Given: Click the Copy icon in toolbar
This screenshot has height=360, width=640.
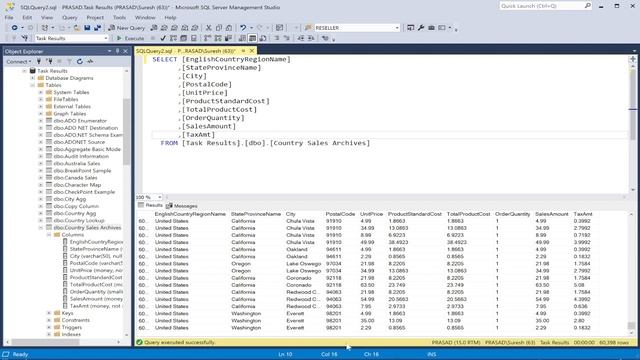Looking at the screenshot, I should point(219,28).
